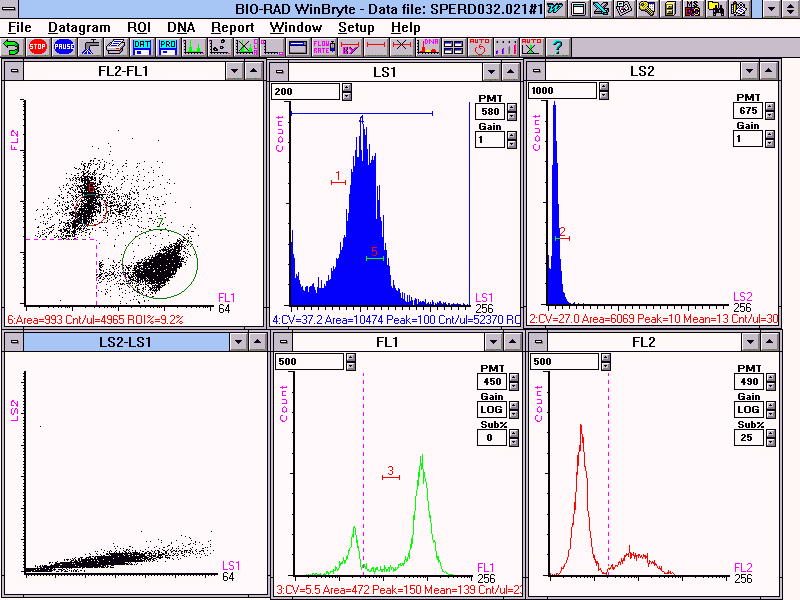Click the empty axes plot icon
Viewport: 800px width, 600px height.
(x=272, y=47)
